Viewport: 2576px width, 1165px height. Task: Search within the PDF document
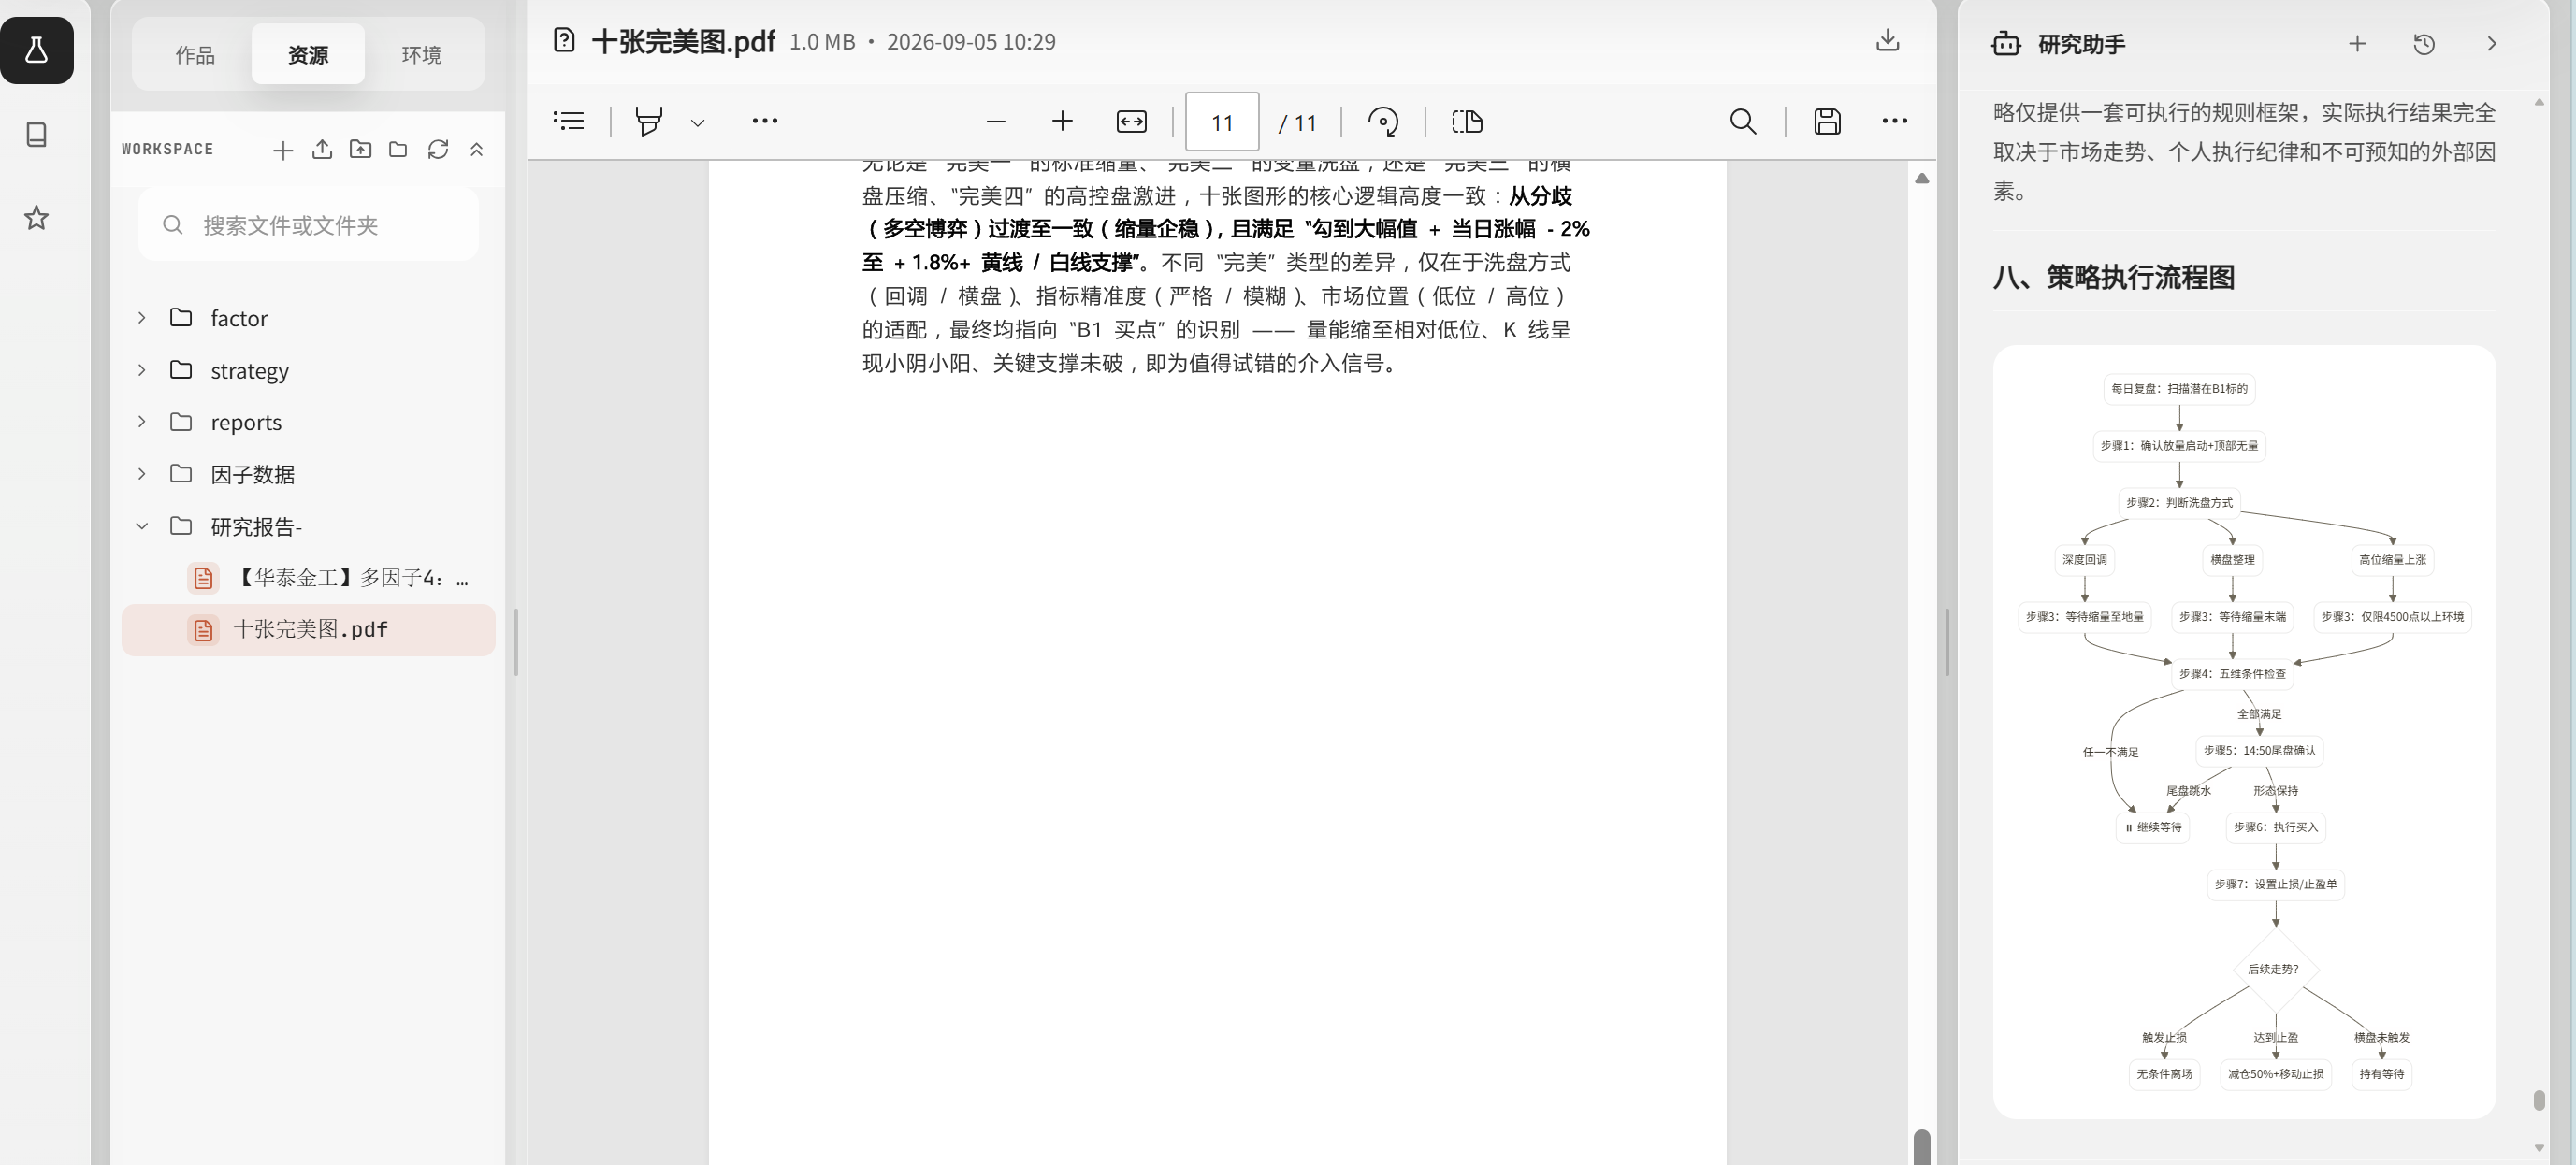[x=1743, y=121]
